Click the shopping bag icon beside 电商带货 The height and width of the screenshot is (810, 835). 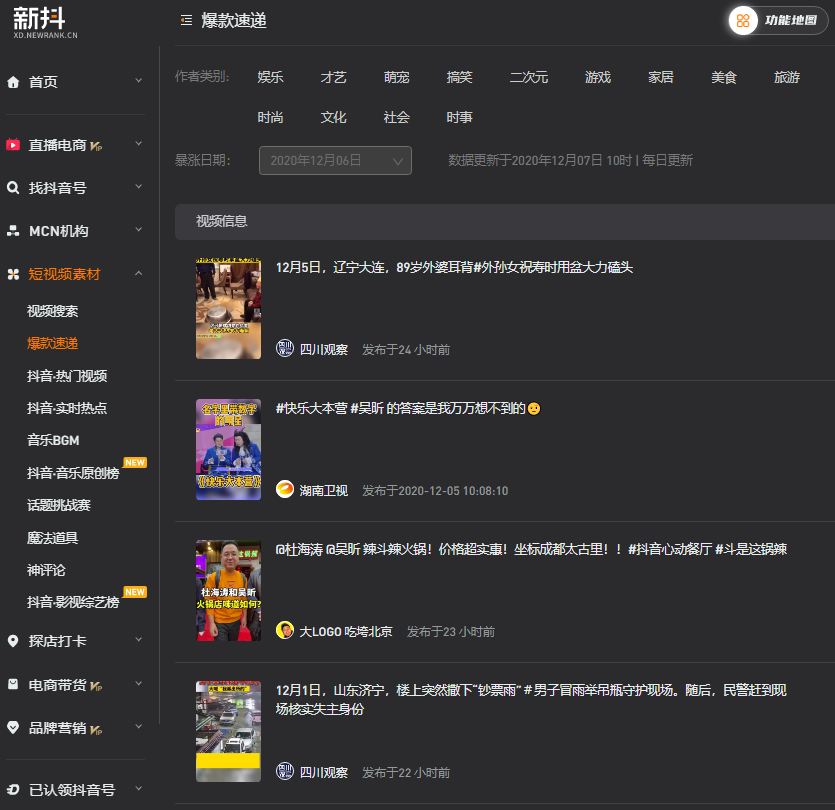[x=13, y=684]
